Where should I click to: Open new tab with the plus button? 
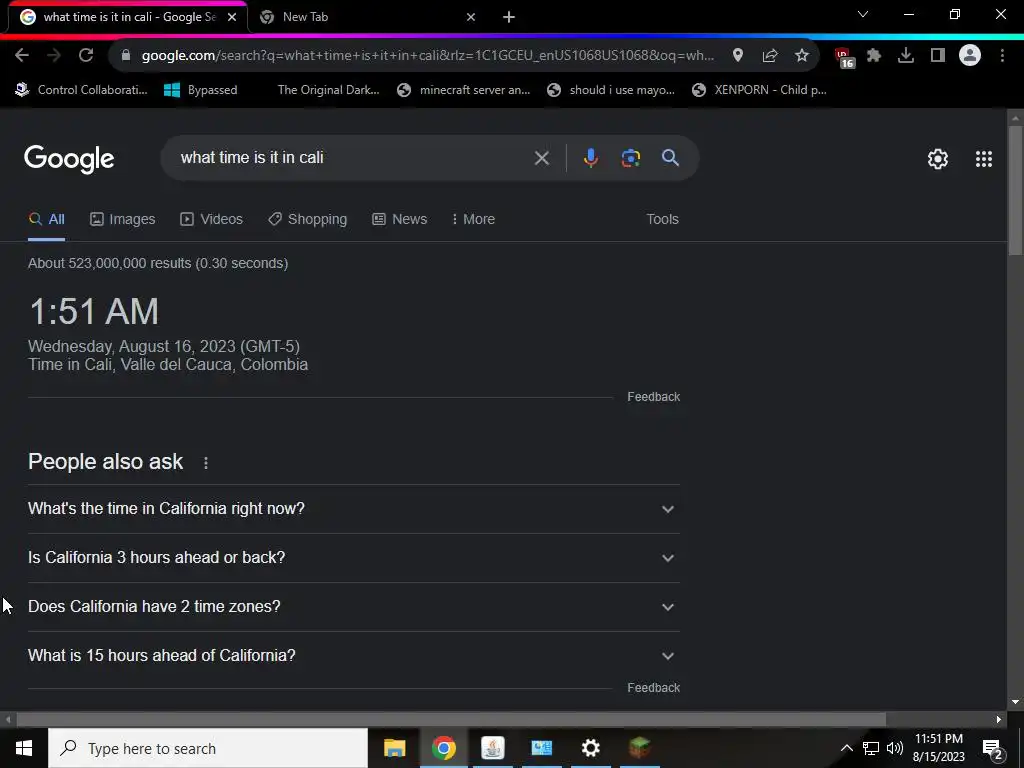tap(509, 18)
